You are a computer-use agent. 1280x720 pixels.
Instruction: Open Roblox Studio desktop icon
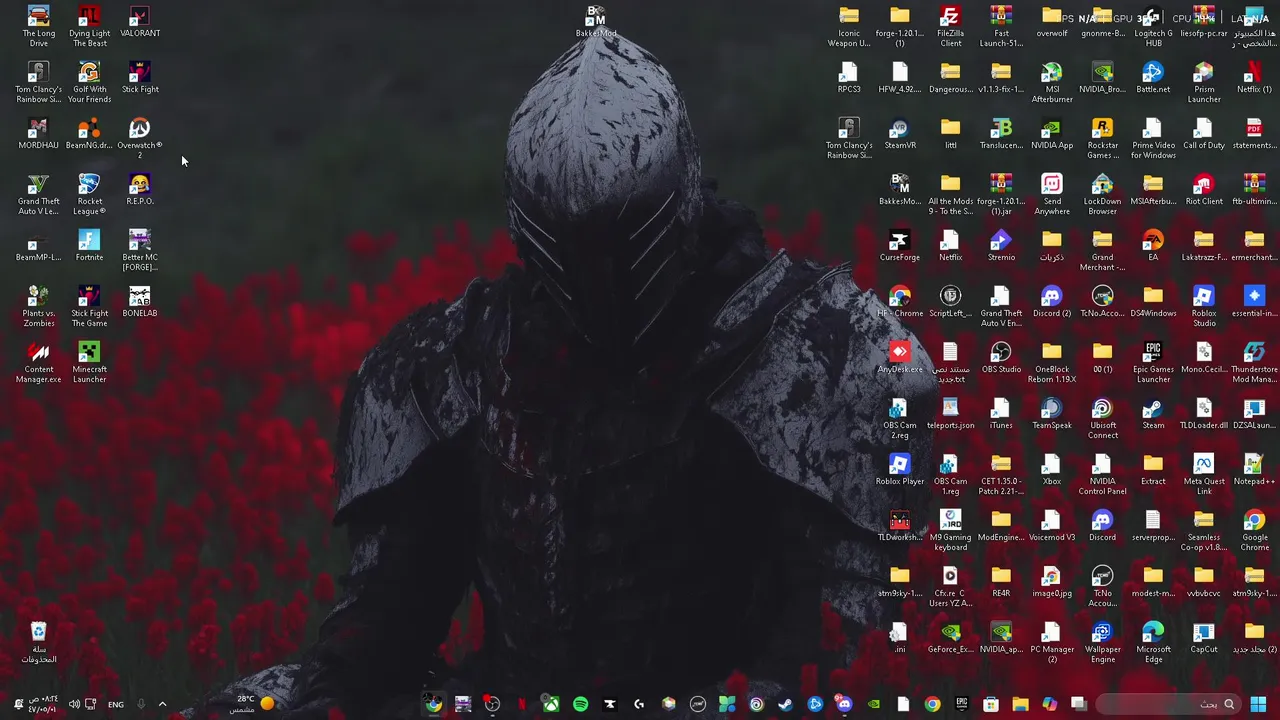(x=1204, y=306)
